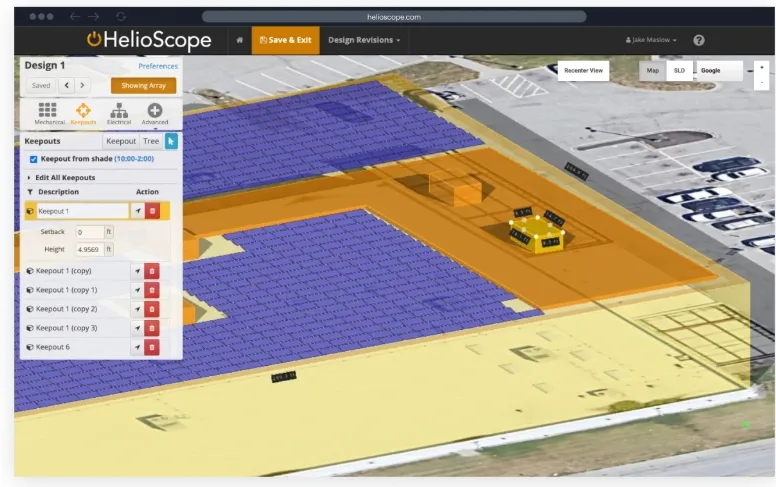Viewport: 776px width, 487px height.
Task: Toggle Keepout from shade checkbox
Action: [34, 159]
